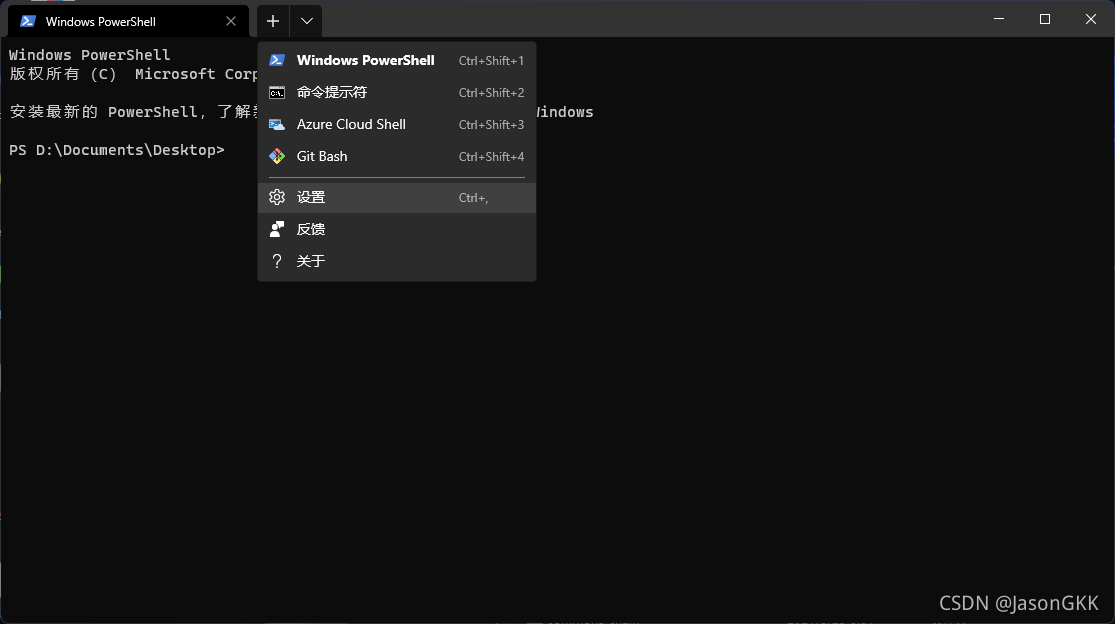
Task: Open 设置 settings entry
Action: tap(397, 198)
